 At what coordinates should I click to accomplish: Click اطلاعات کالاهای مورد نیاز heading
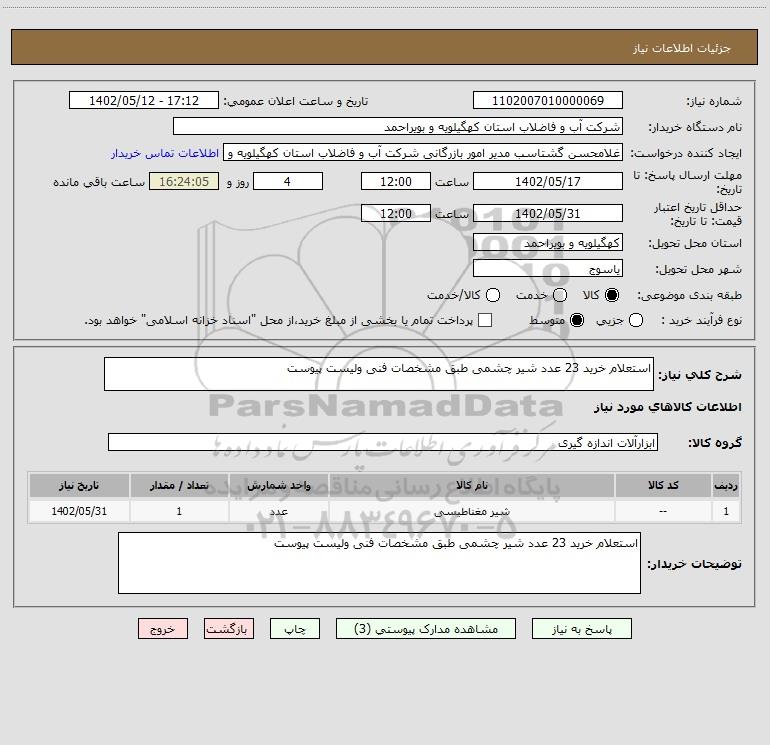click(667, 407)
